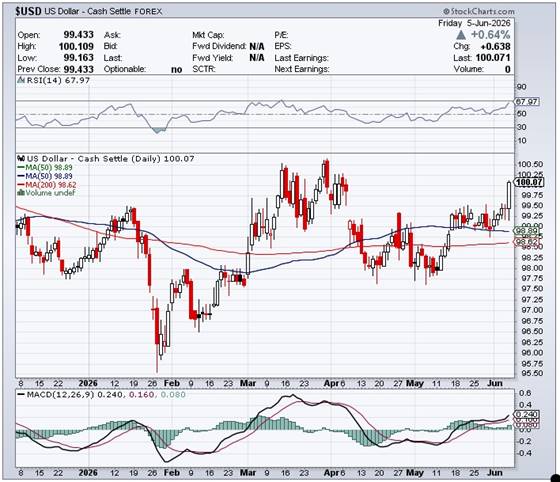Click the 67.97 RSI value tag on the axis
Viewport: 560px width, 482px height.
[x=527, y=102]
